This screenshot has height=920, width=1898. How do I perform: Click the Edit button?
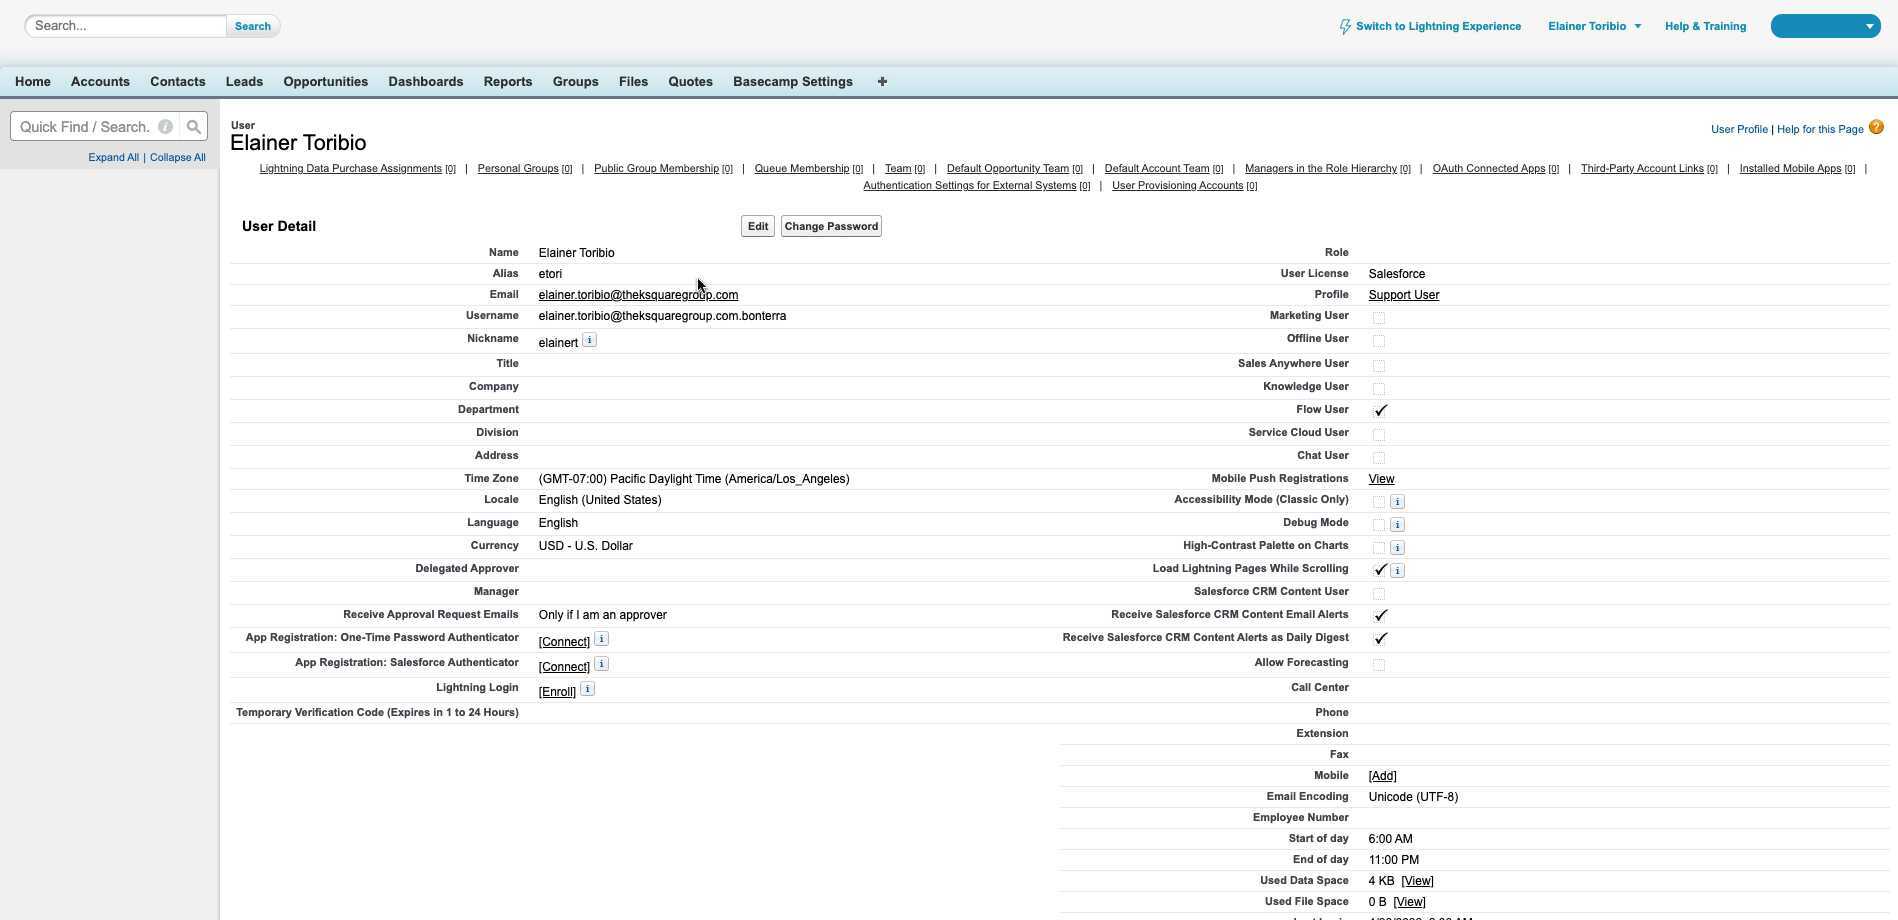[758, 226]
